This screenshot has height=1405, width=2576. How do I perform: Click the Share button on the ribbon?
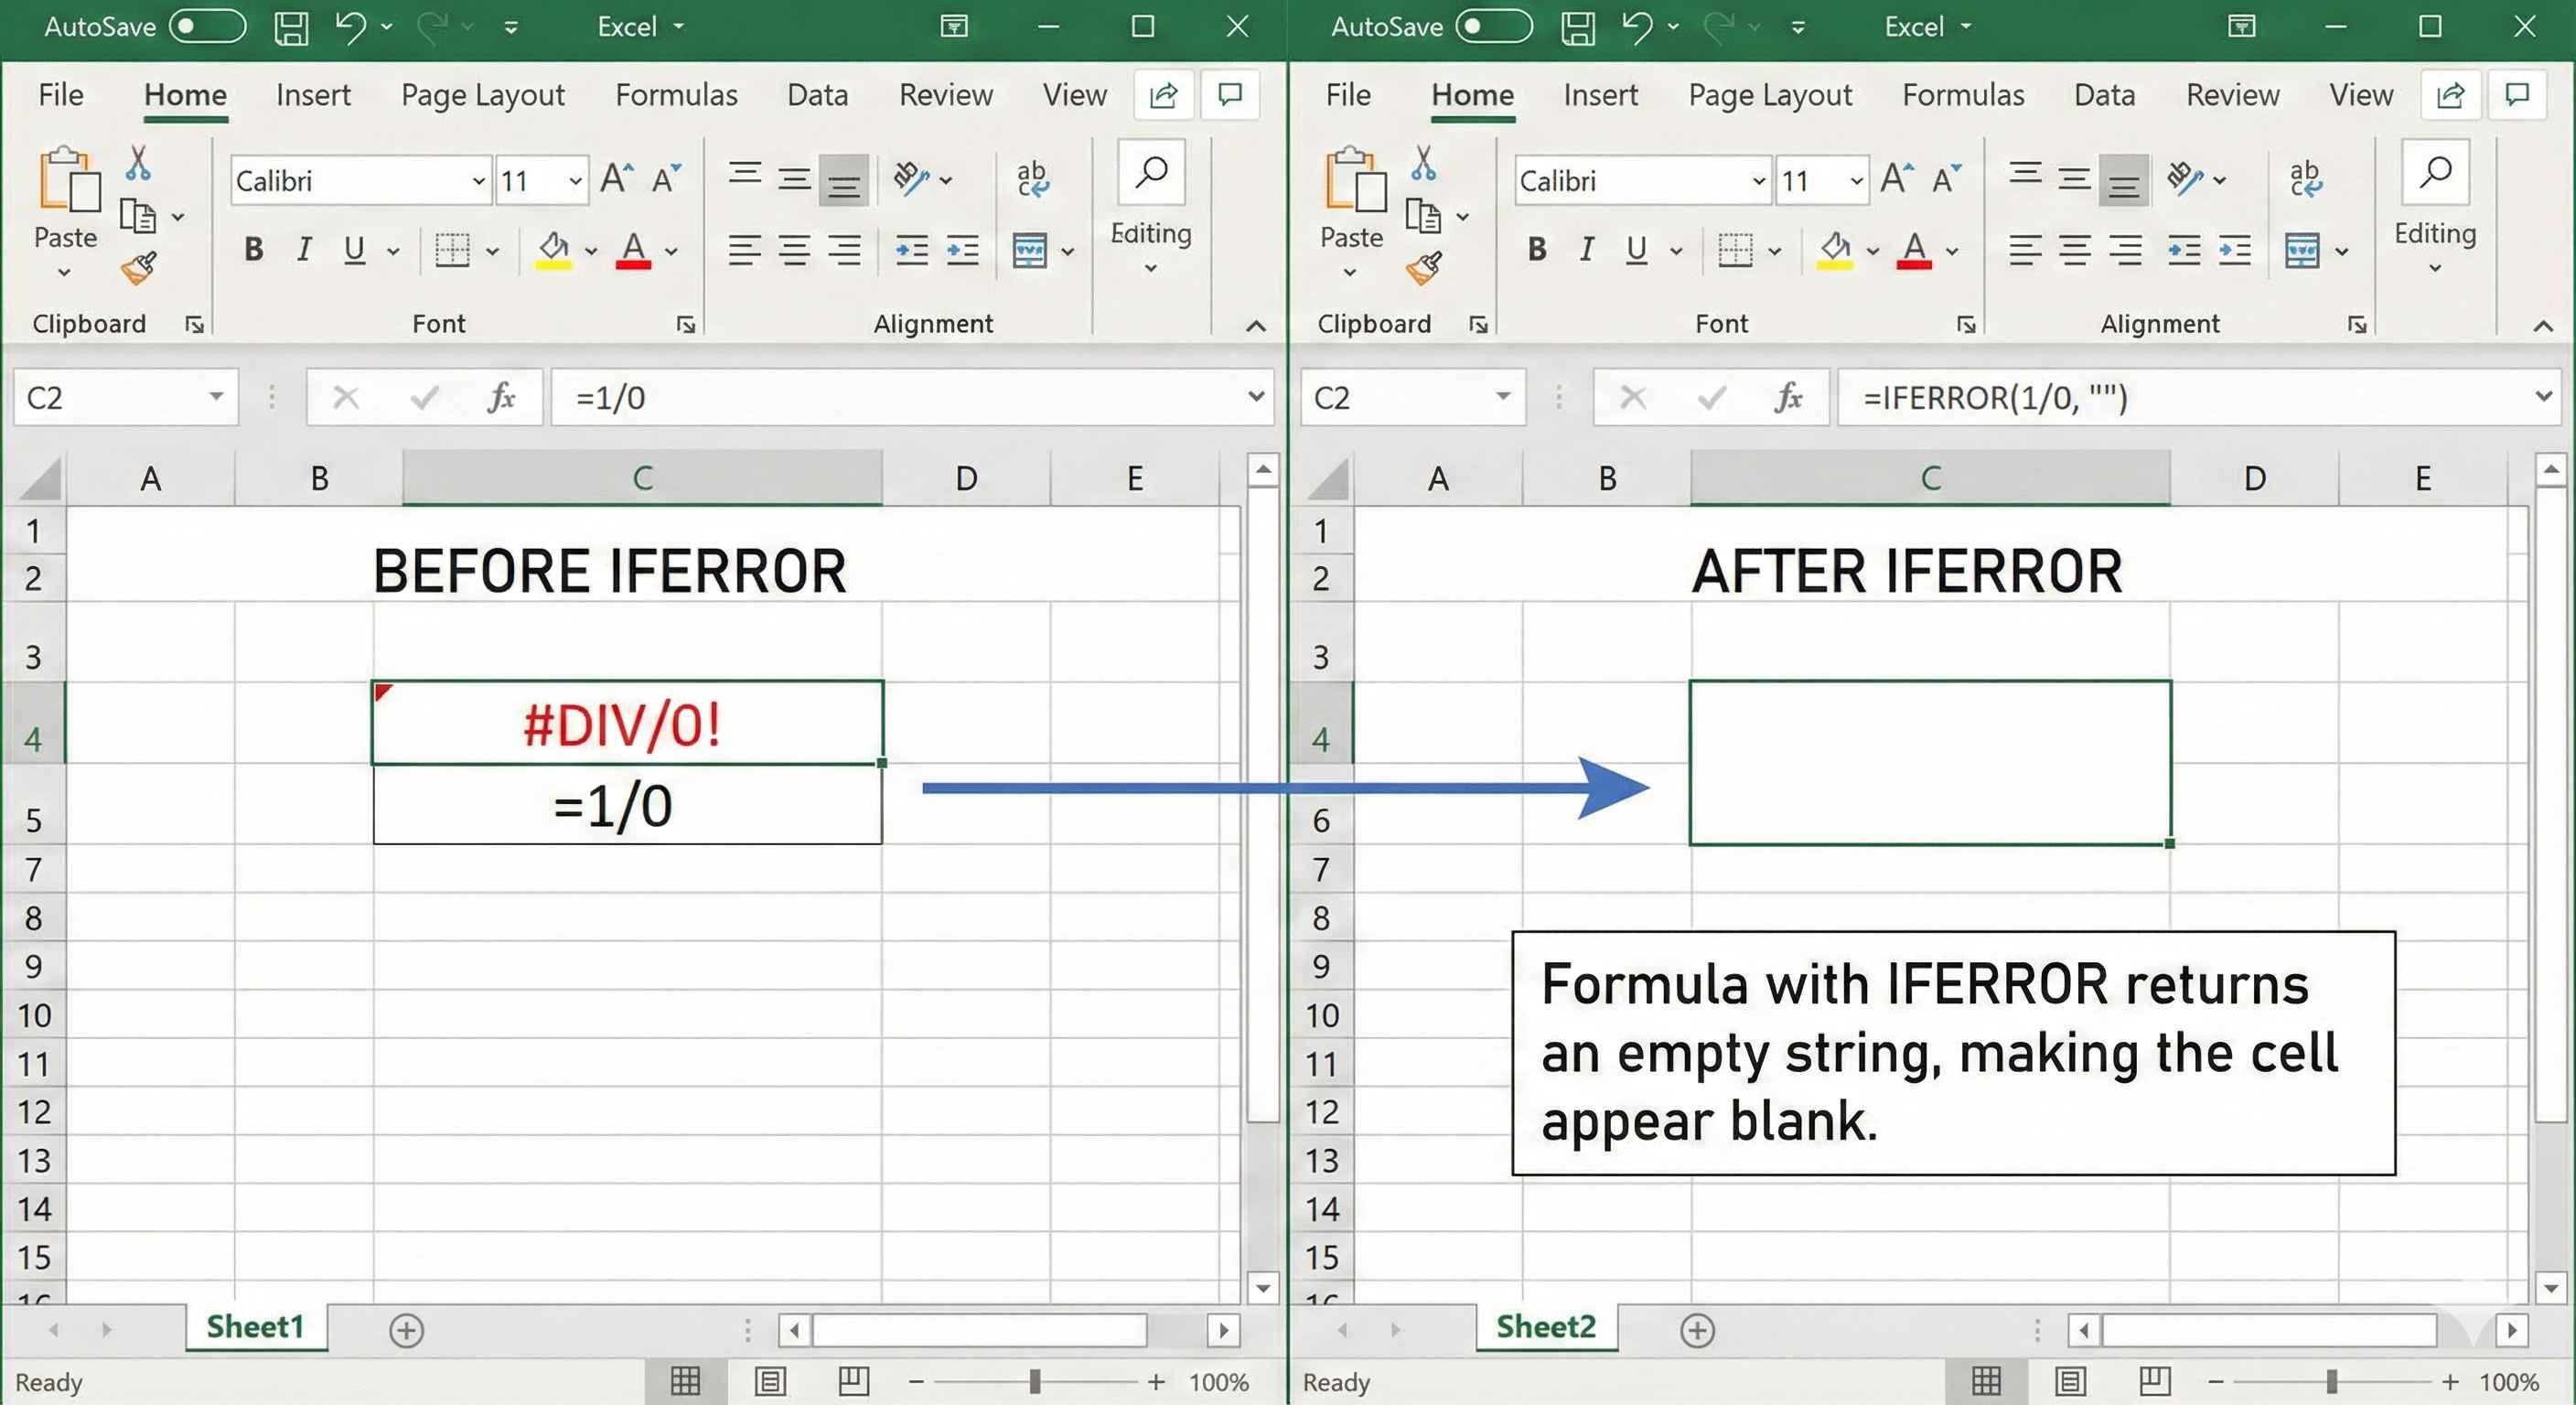click(1162, 95)
